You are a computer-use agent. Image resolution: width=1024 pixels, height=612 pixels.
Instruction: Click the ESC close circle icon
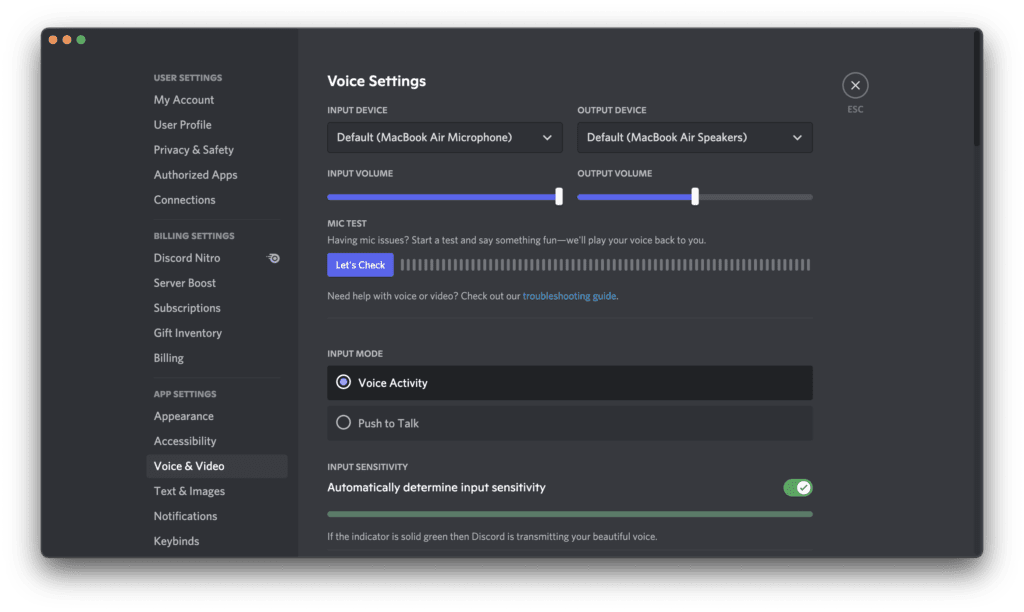tap(855, 86)
